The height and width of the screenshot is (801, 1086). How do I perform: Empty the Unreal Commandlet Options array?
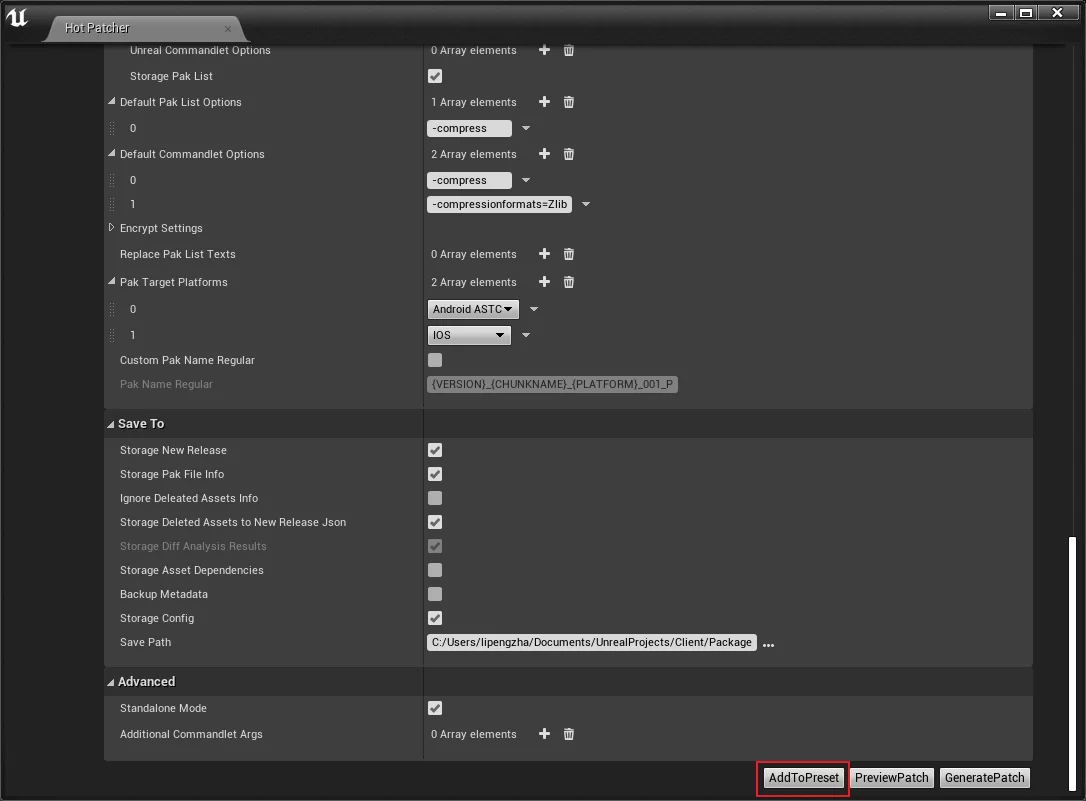tap(569, 50)
